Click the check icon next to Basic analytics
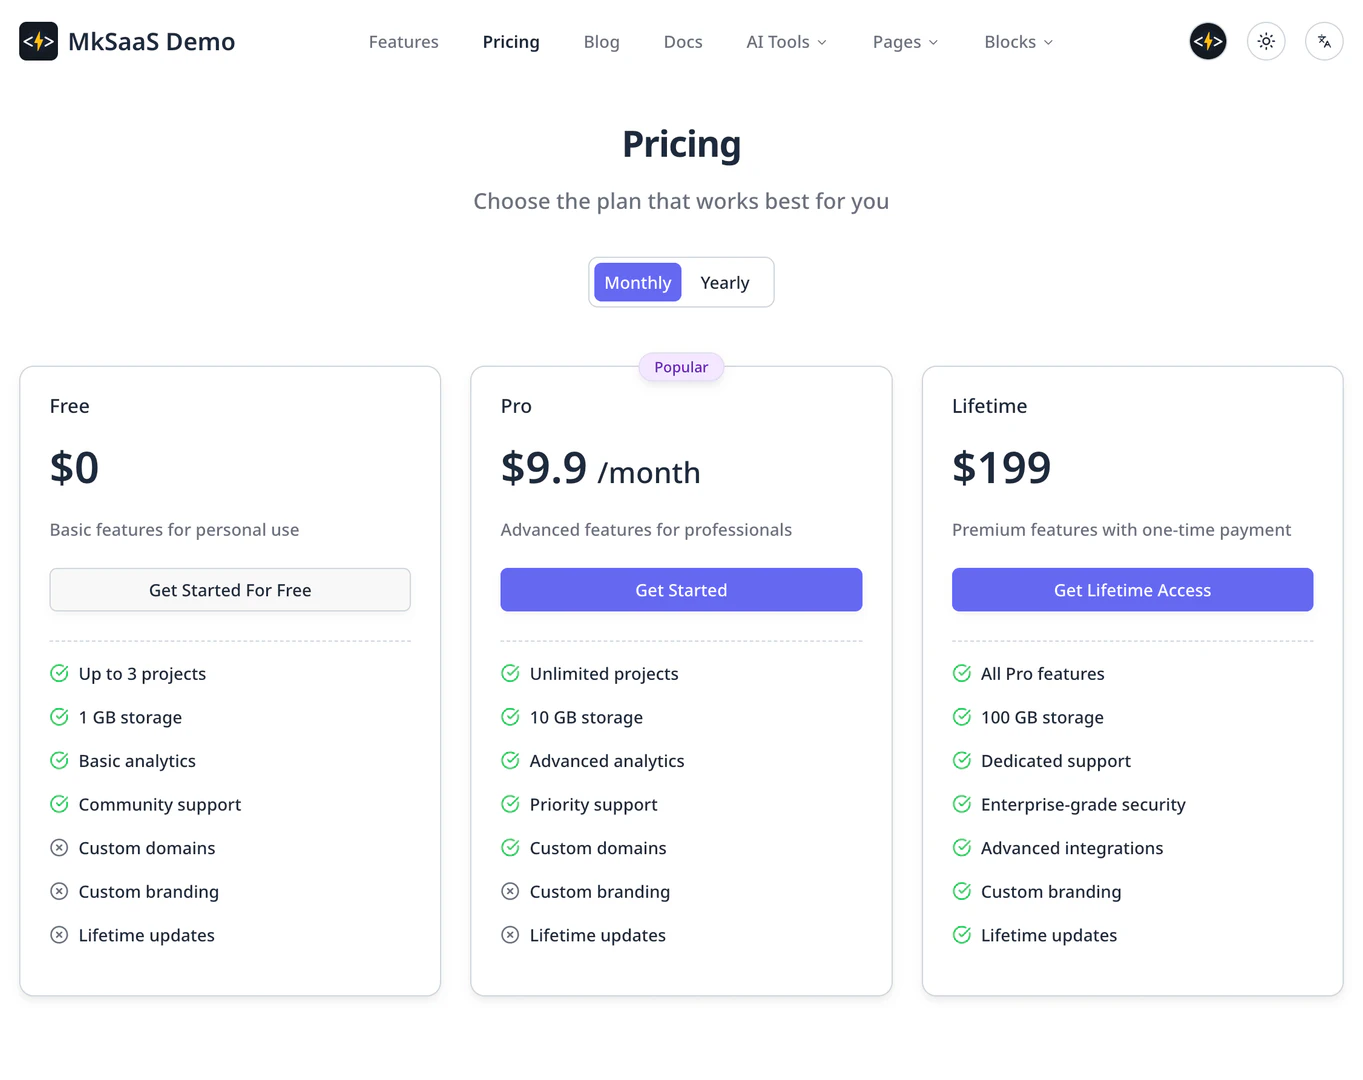1363x1080 pixels. coord(59,760)
